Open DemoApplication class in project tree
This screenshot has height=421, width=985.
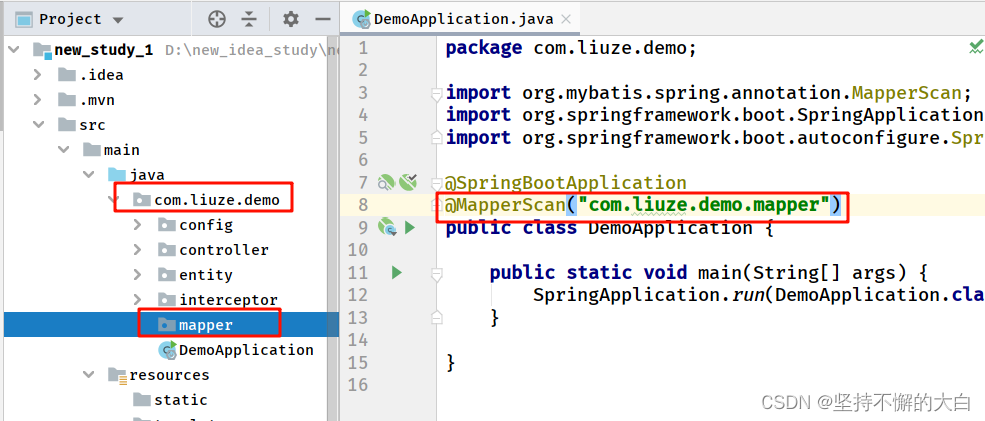pyautogui.click(x=246, y=350)
